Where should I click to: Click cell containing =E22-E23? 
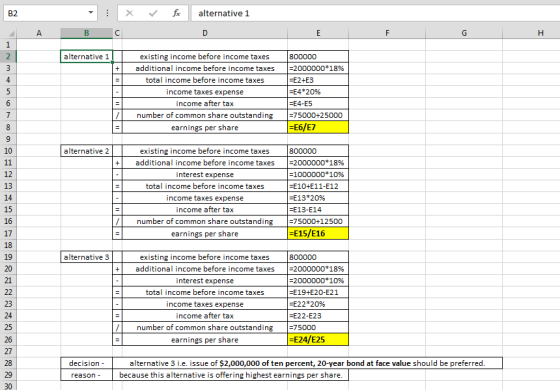point(318,316)
